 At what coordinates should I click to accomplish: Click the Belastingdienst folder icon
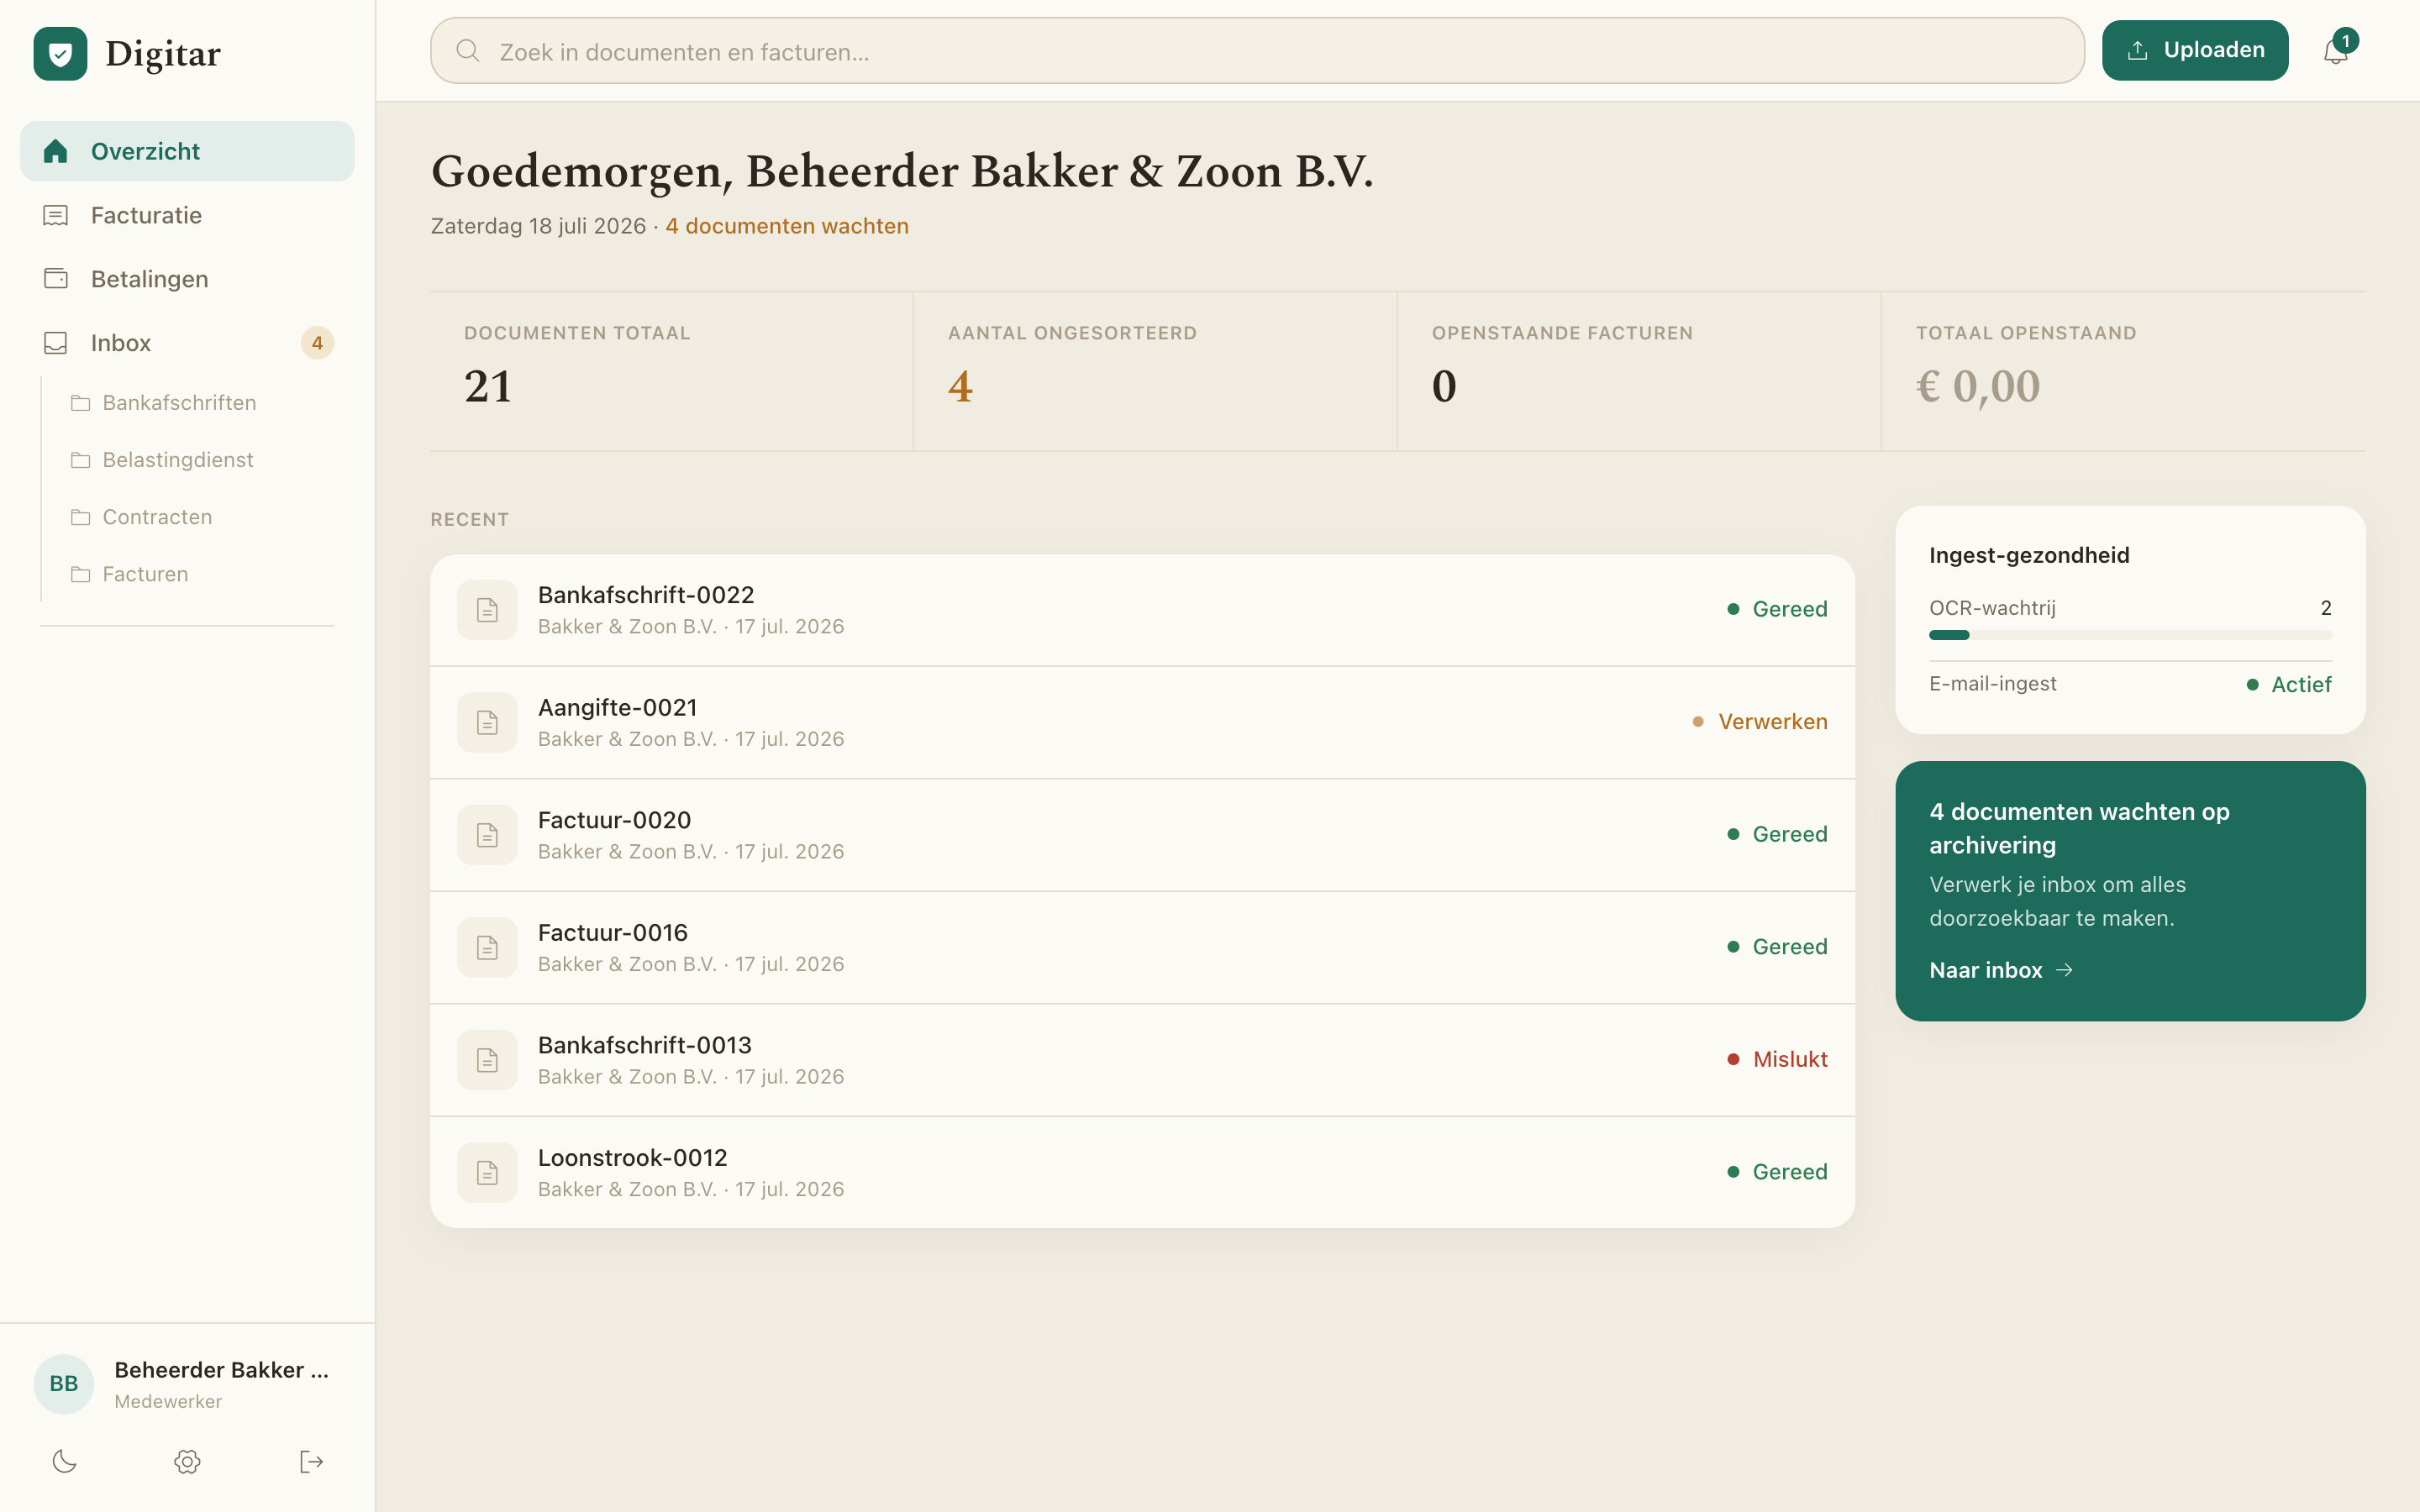click(x=81, y=460)
